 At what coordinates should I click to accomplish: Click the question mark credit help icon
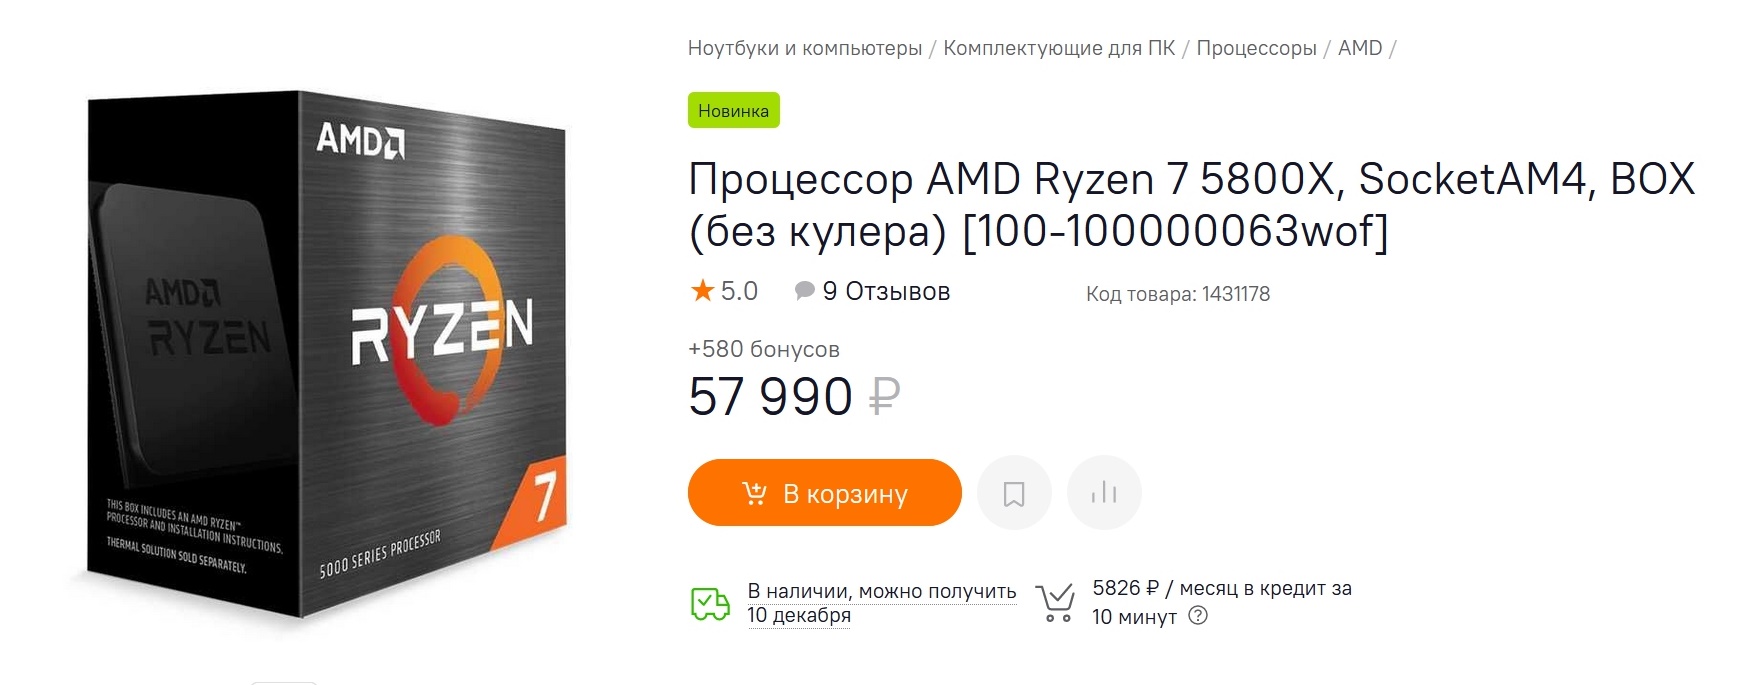tap(1198, 616)
